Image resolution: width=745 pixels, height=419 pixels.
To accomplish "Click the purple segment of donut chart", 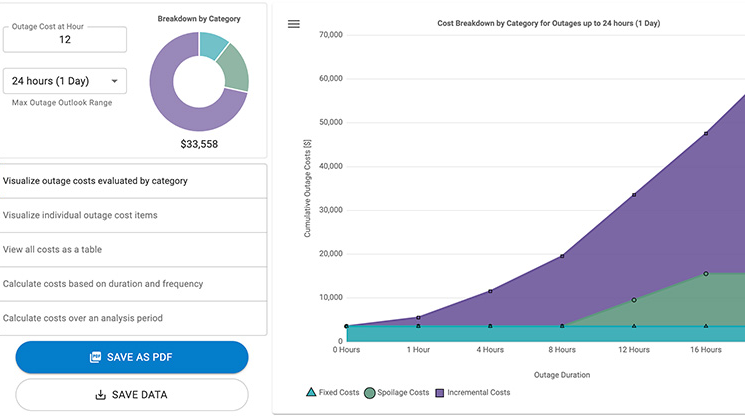I will [180, 115].
